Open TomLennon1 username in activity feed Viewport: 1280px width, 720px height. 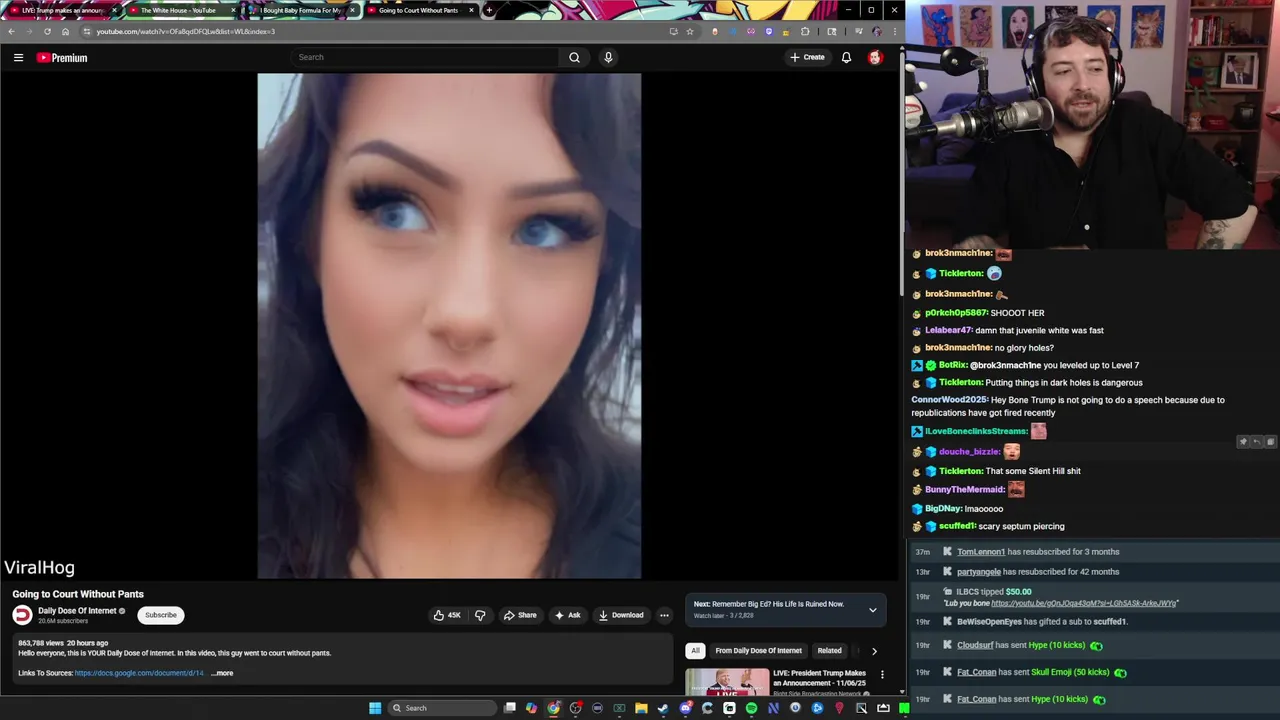981,552
